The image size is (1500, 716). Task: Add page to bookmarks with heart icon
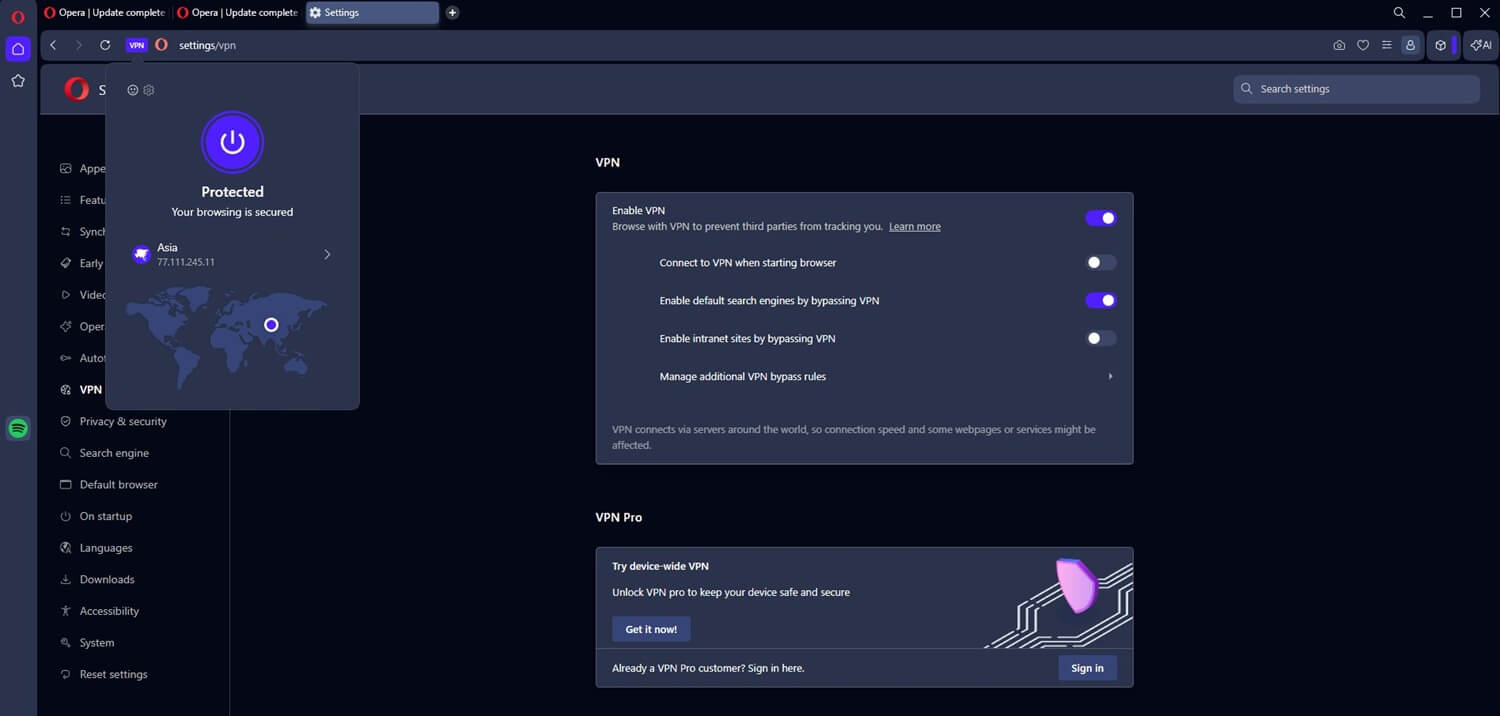tap(1363, 45)
